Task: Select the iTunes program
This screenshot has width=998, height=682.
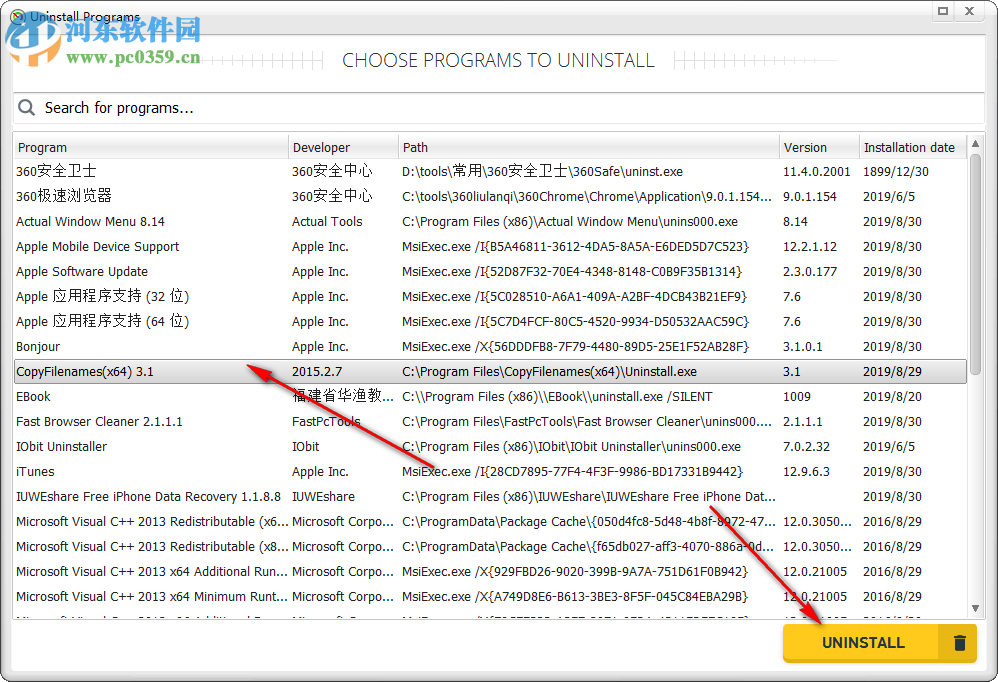Action: [490, 471]
